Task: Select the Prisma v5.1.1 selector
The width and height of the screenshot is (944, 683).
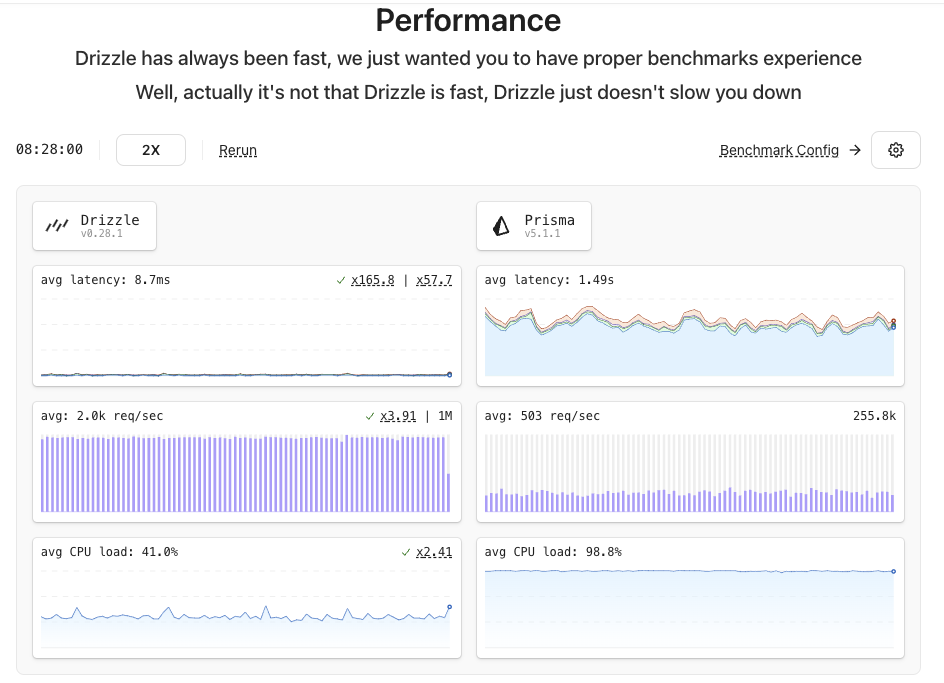Action: [534, 226]
